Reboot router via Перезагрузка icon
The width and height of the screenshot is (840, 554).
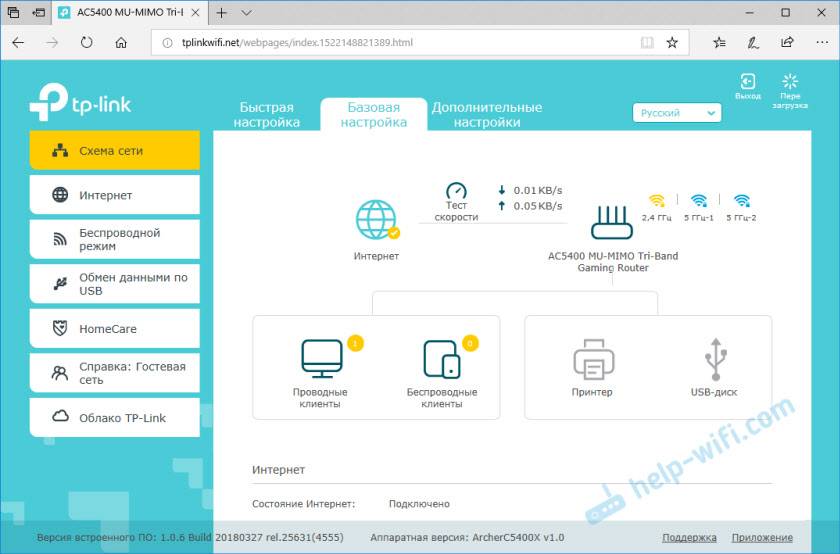[790, 83]
